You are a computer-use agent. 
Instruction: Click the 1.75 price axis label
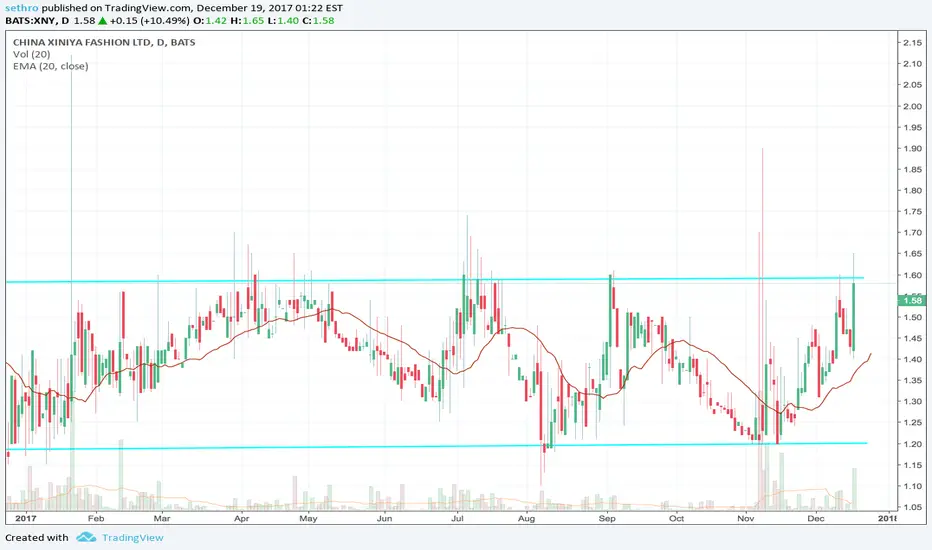point(912,211)
